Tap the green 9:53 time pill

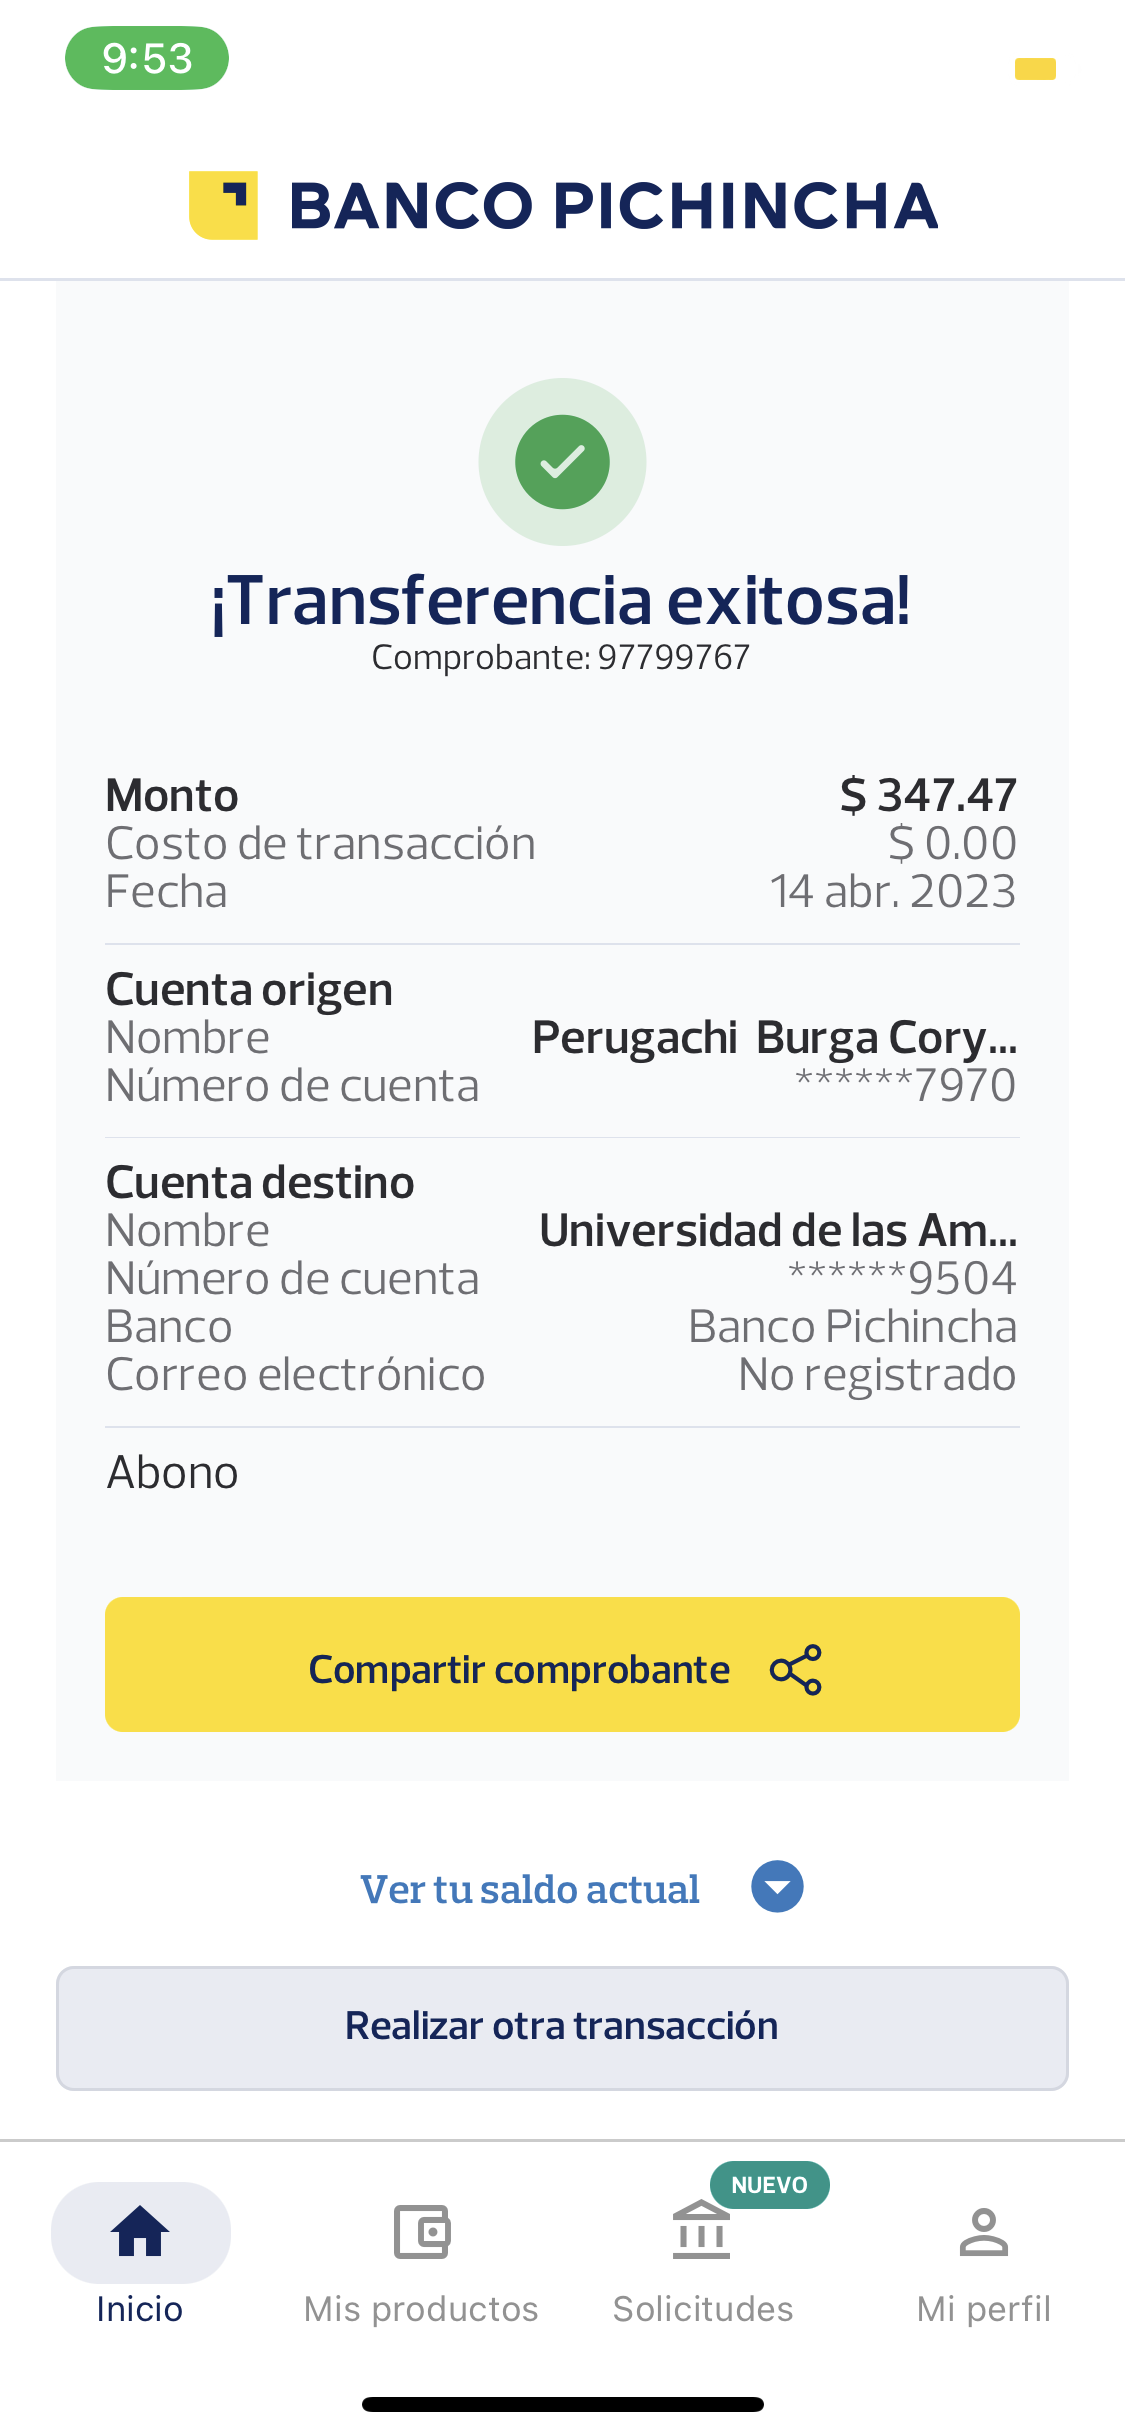coord(147,58)
